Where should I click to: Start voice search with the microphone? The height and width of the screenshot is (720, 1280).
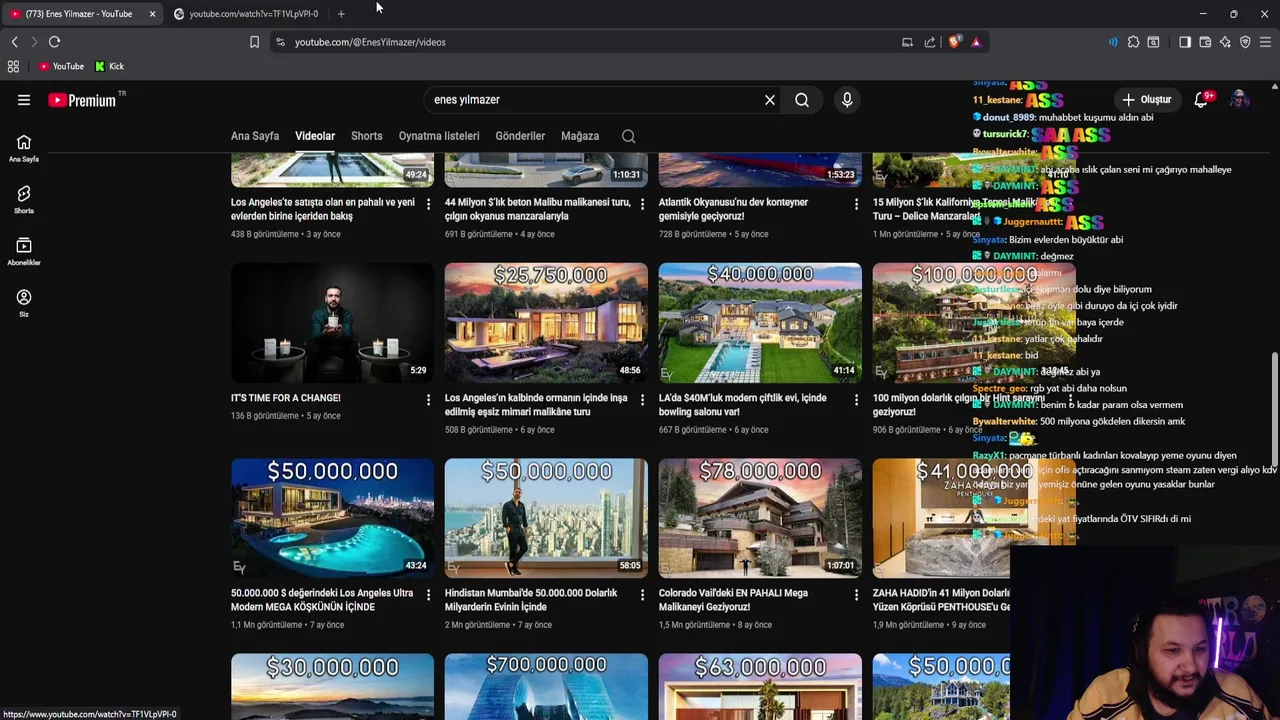(847, 100)
